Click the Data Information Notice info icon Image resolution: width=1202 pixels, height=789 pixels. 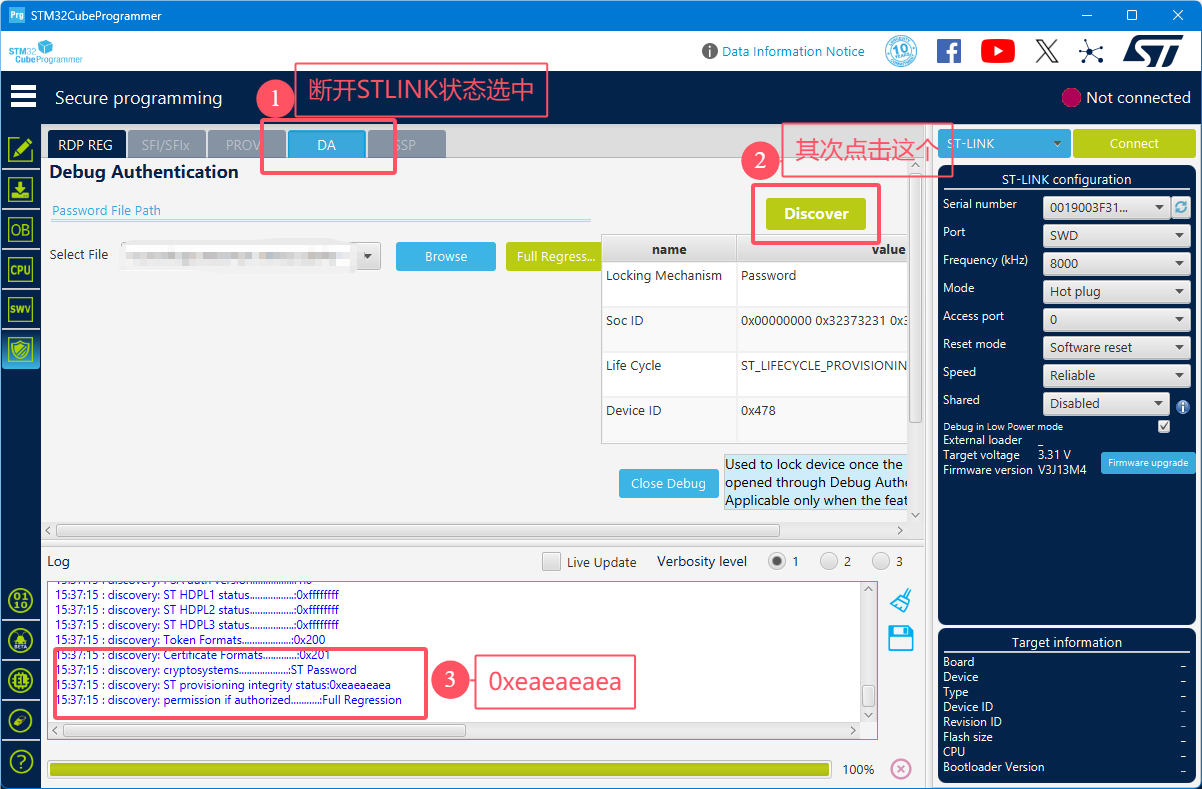click(x=710, y=51)
